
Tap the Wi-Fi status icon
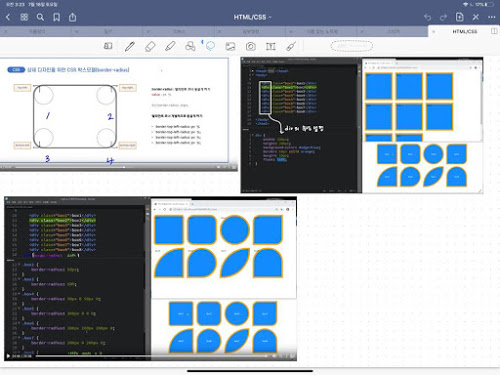click(x=466, y=4)
